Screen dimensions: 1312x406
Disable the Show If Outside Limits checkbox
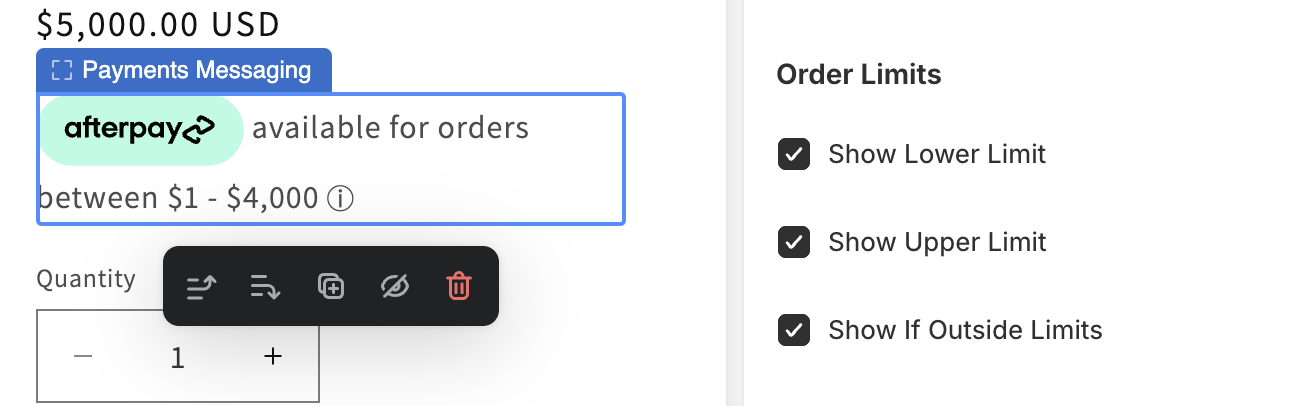click(x=793, y=330)
